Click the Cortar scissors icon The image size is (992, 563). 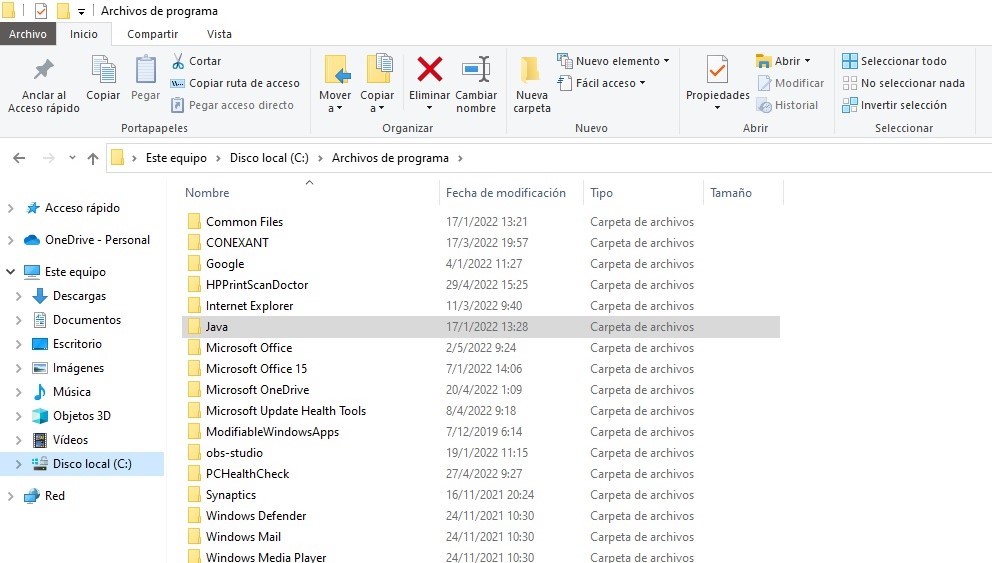178,61
